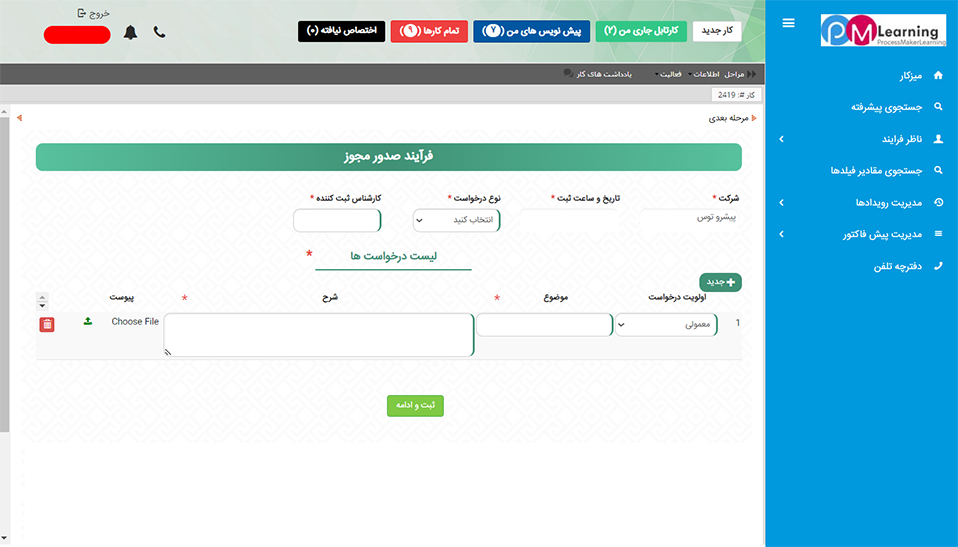This screenshot has width=958, height=547.
Task: Expand the مدیریت رویدادها sidebar submenu
Action: point(782,203)
